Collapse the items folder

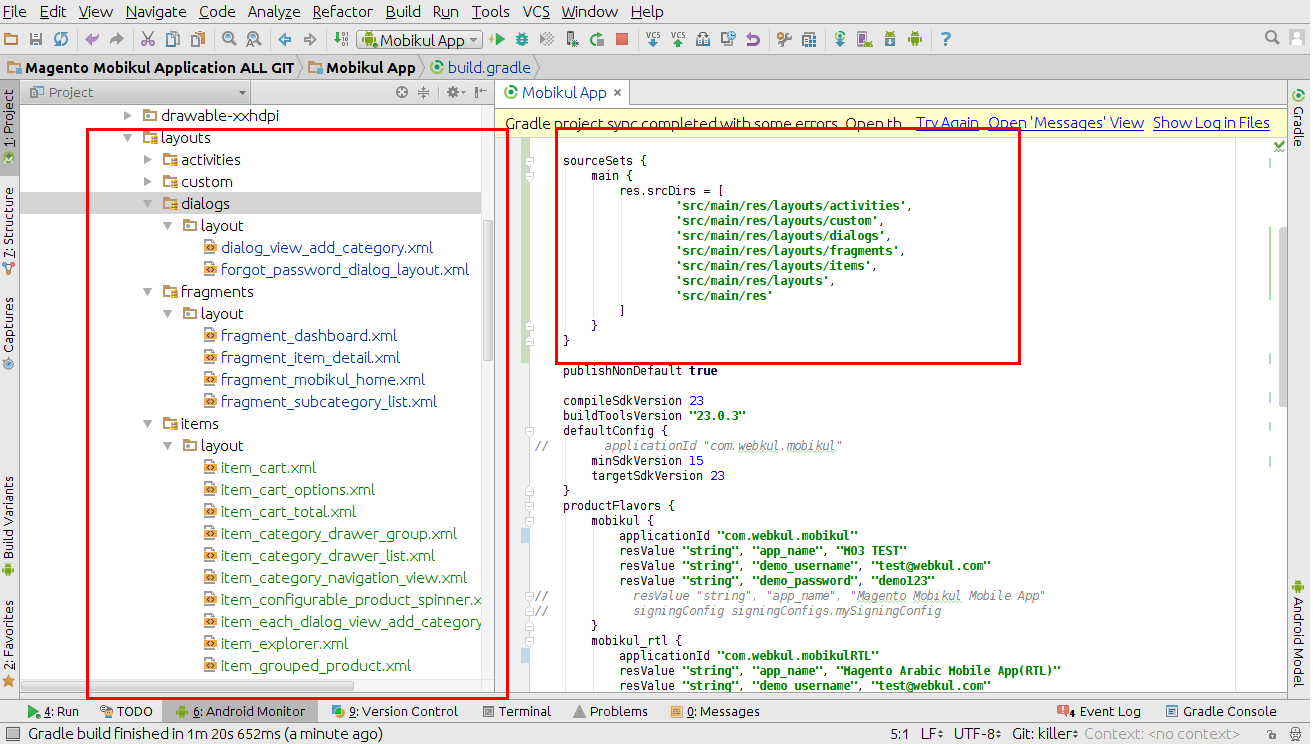[x=148, y=424]
